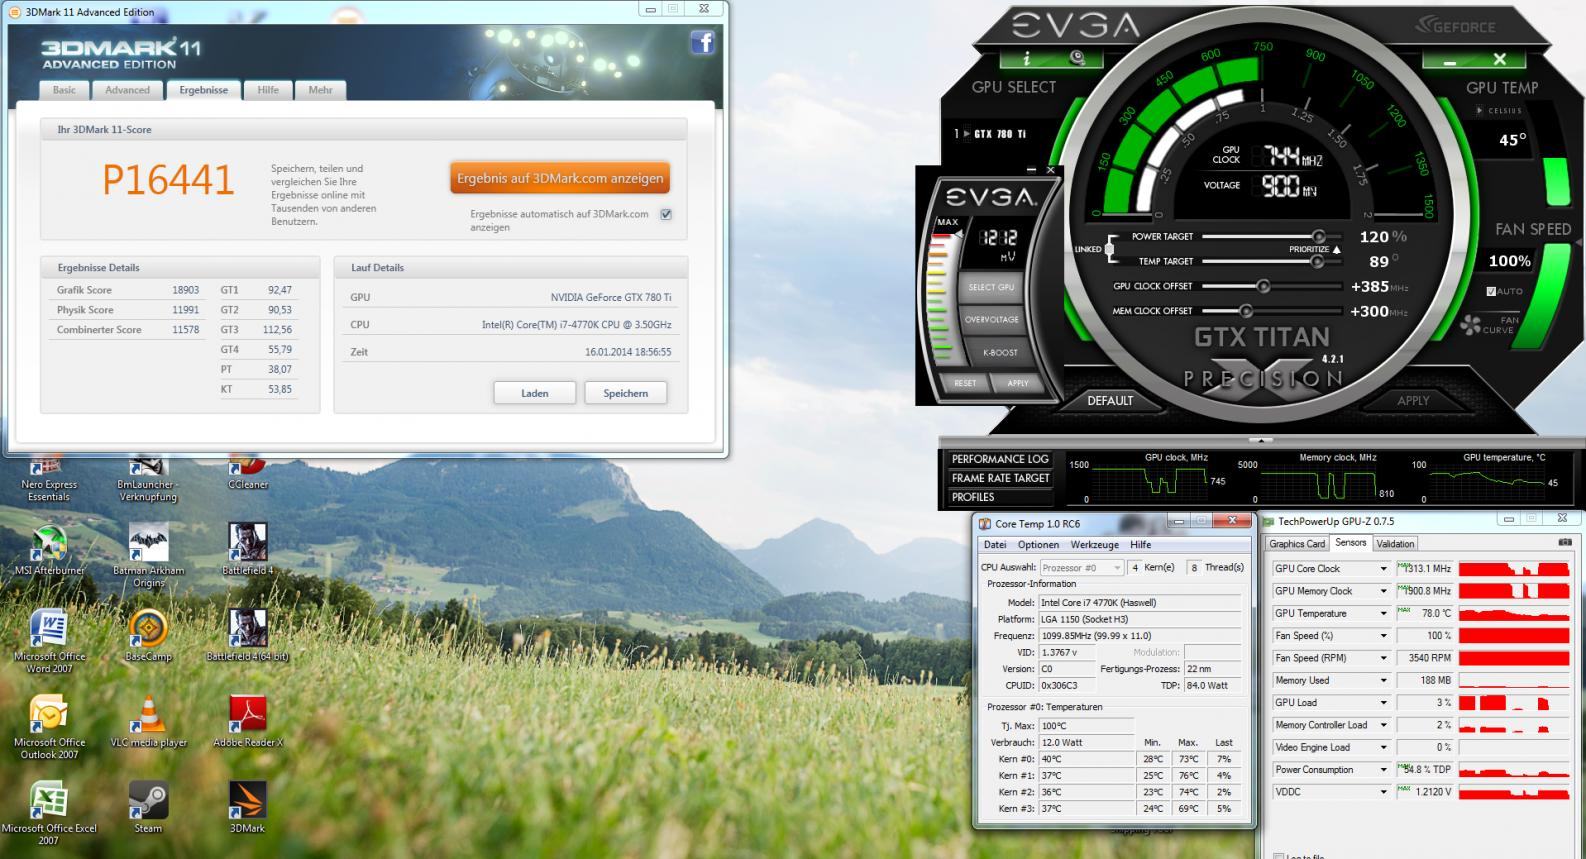Click the webcam icon in EVGA Precision

tap(1076, 58)
